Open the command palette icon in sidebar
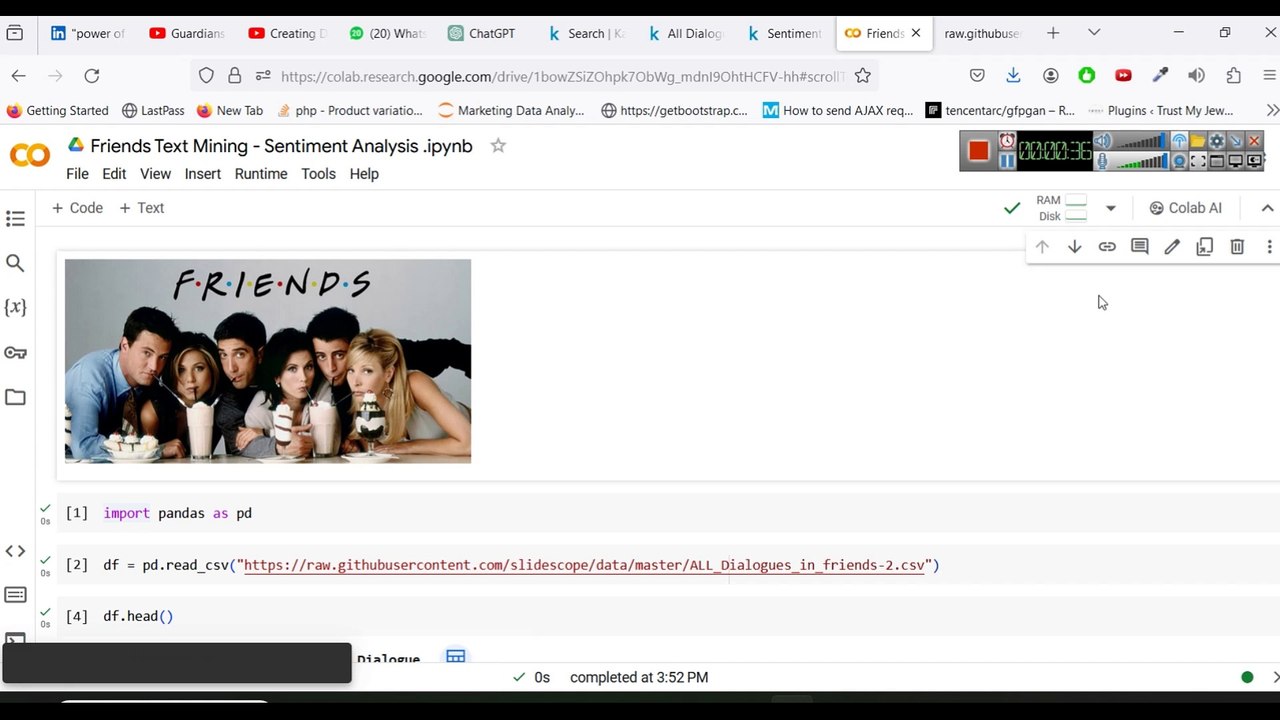Image resolution: width=1280 pixels, height=720 pixels. pyautogui.click(x=15, y=595)
